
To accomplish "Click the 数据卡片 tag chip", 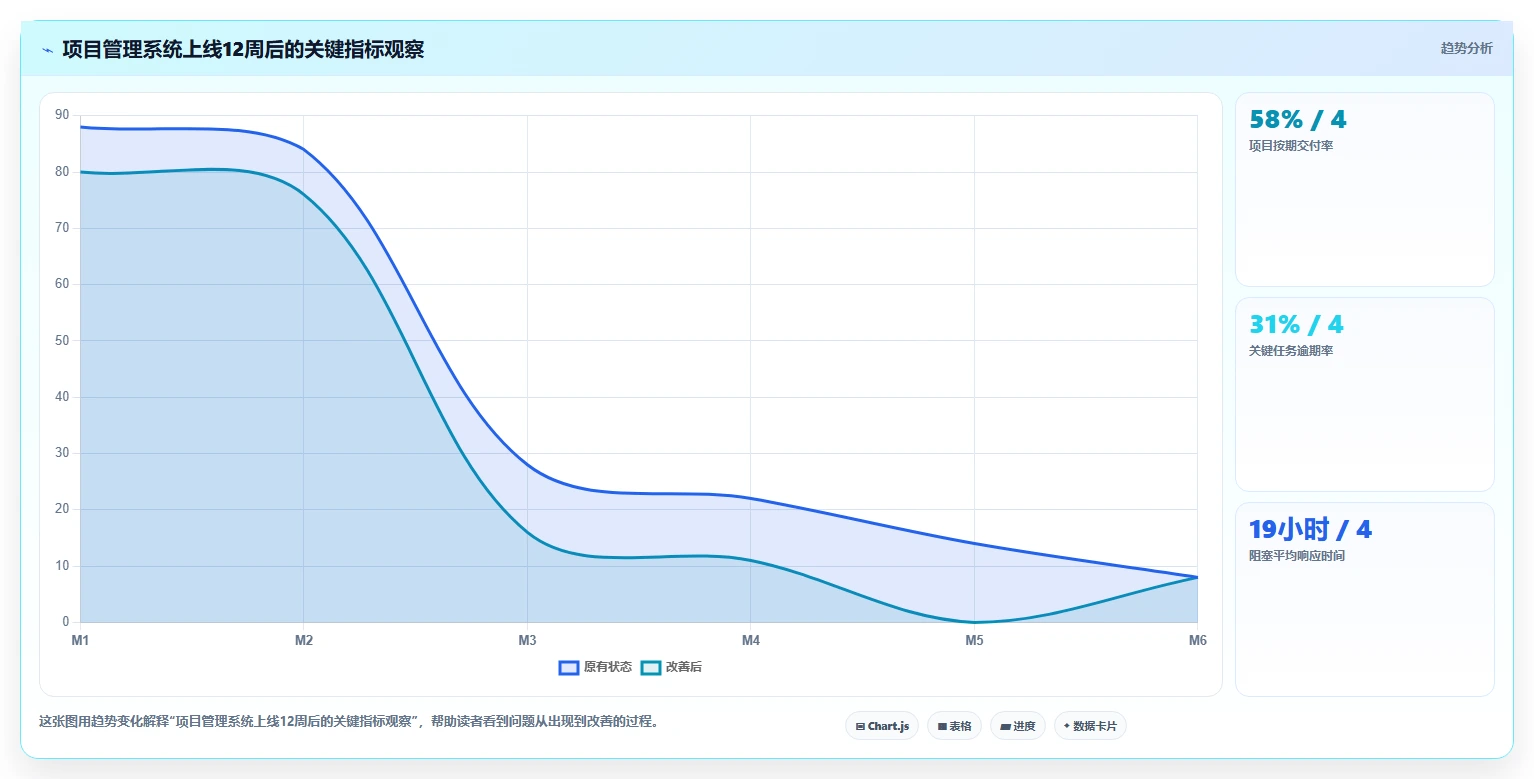I will click(1090, 726).
